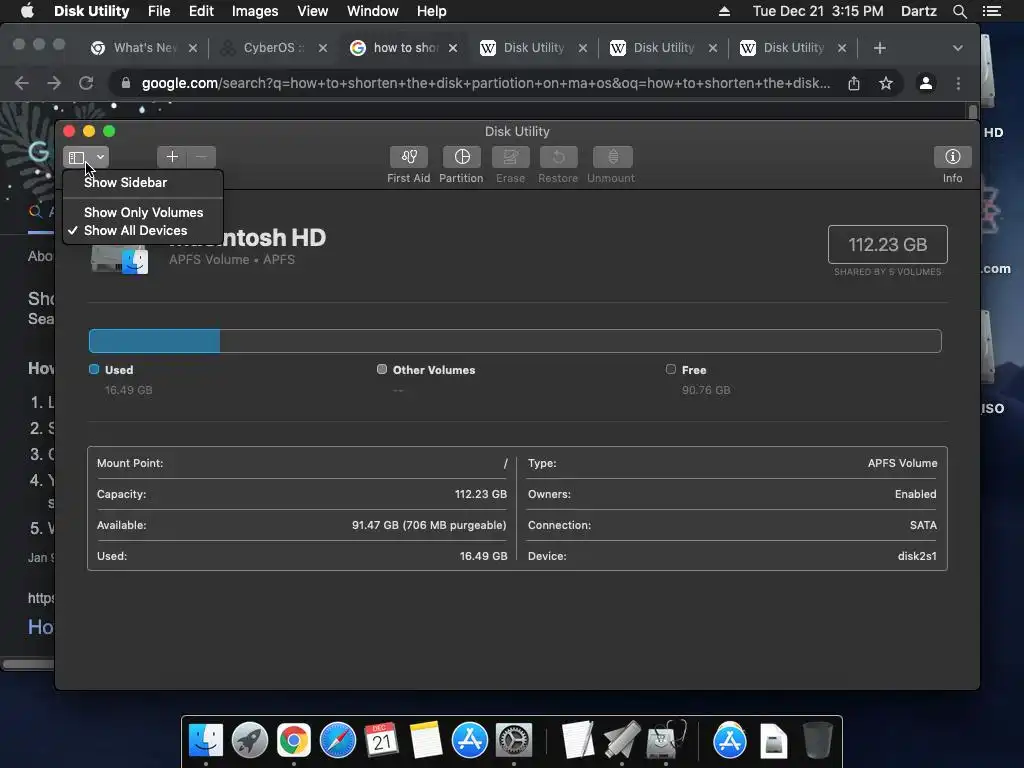Screen dimensions: 1024x768
Task: Open the Apple menu
Action: click(x=27, y=11)
